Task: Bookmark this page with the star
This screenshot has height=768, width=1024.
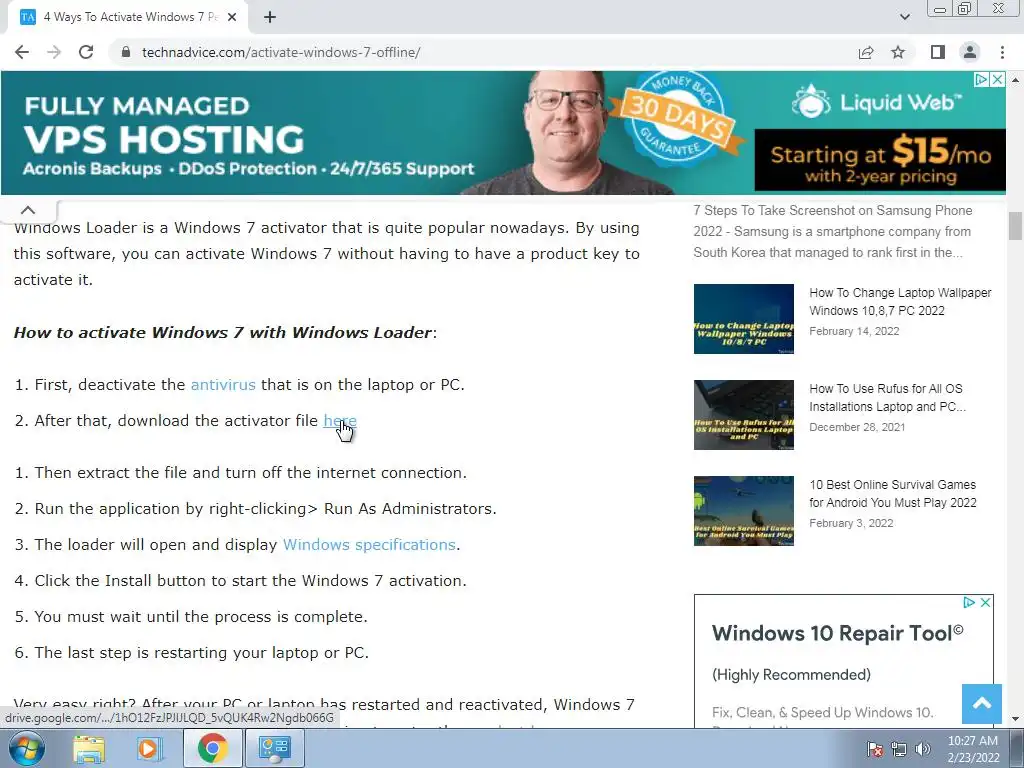Action: [898, 52]
